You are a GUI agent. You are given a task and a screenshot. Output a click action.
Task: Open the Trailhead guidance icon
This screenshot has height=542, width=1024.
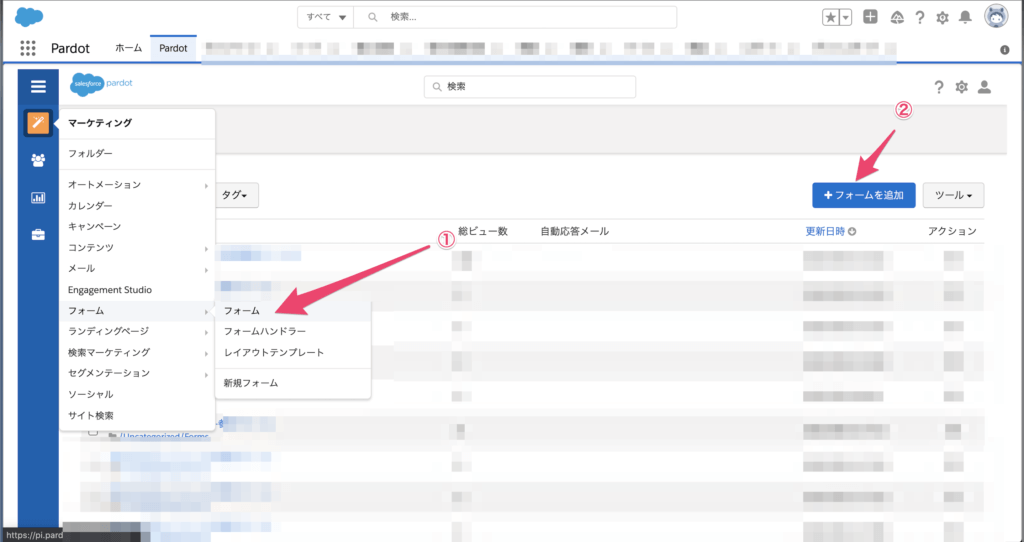pos(897,18)
